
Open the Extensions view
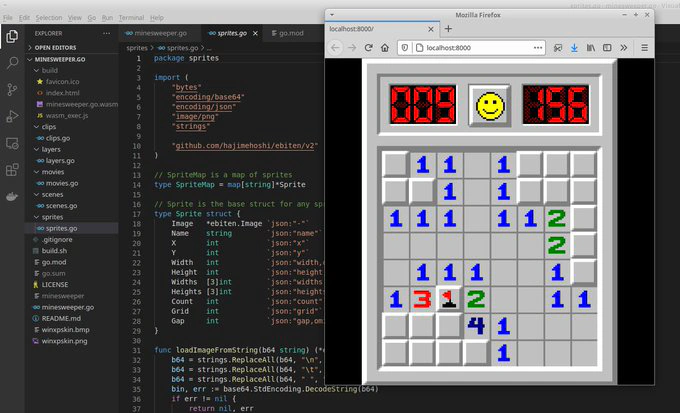tap(12, 170)
